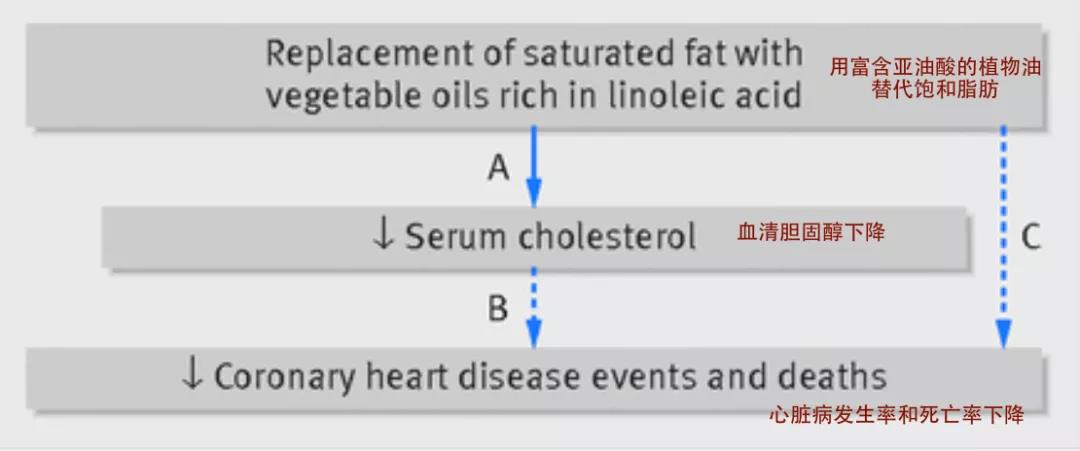Click the long dashed arrow labeled C

pos(1004,237)
